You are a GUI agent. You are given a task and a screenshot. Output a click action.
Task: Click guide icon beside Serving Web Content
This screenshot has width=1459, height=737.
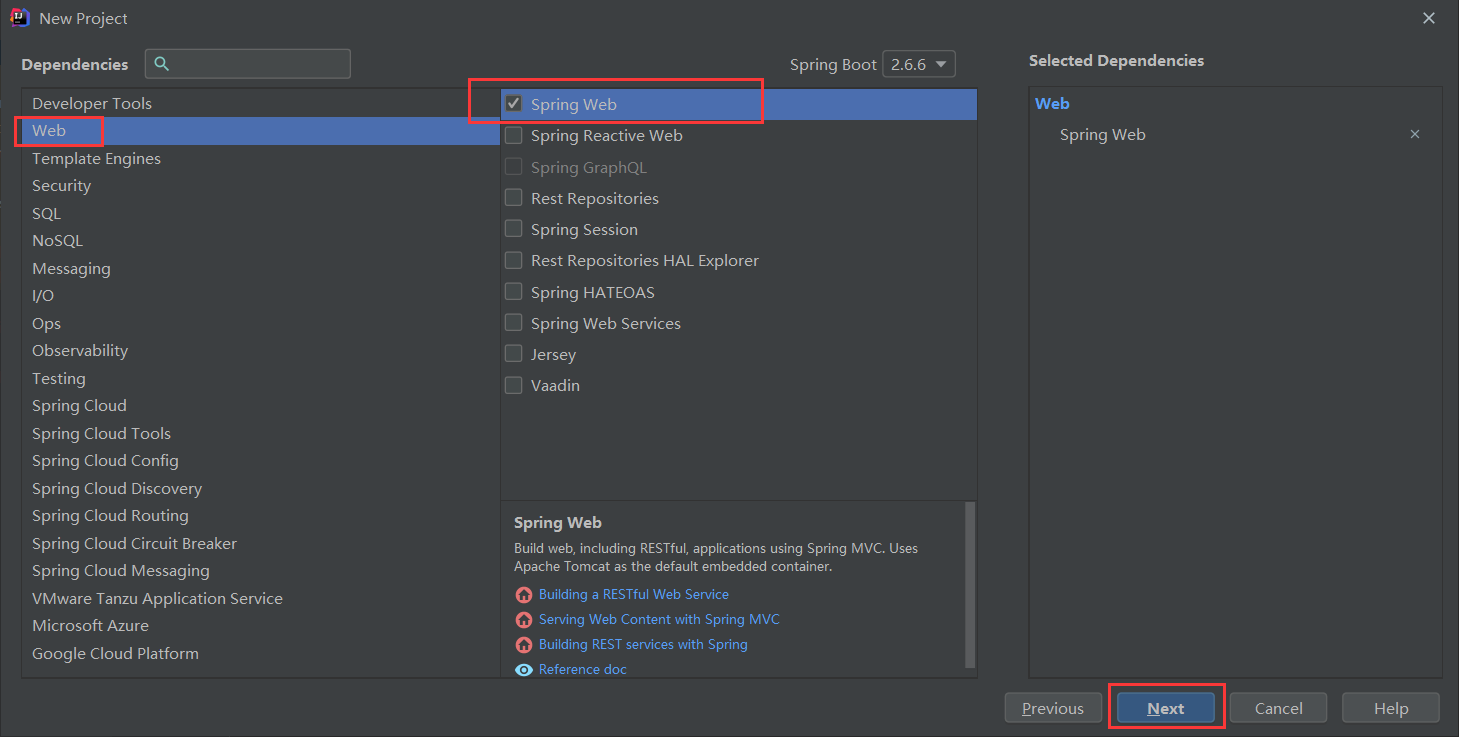[x=524, y=620]
